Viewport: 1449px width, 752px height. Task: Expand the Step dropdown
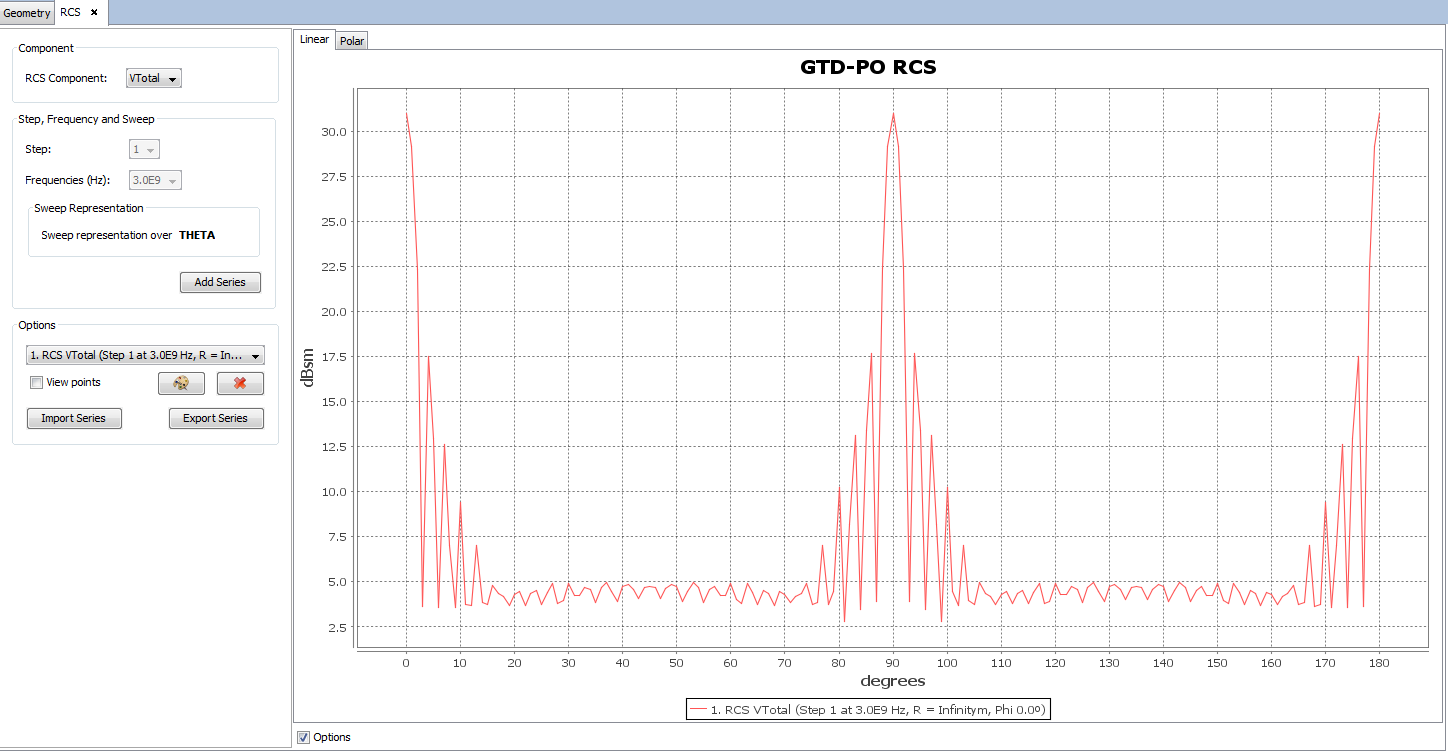tap(145, 149)
